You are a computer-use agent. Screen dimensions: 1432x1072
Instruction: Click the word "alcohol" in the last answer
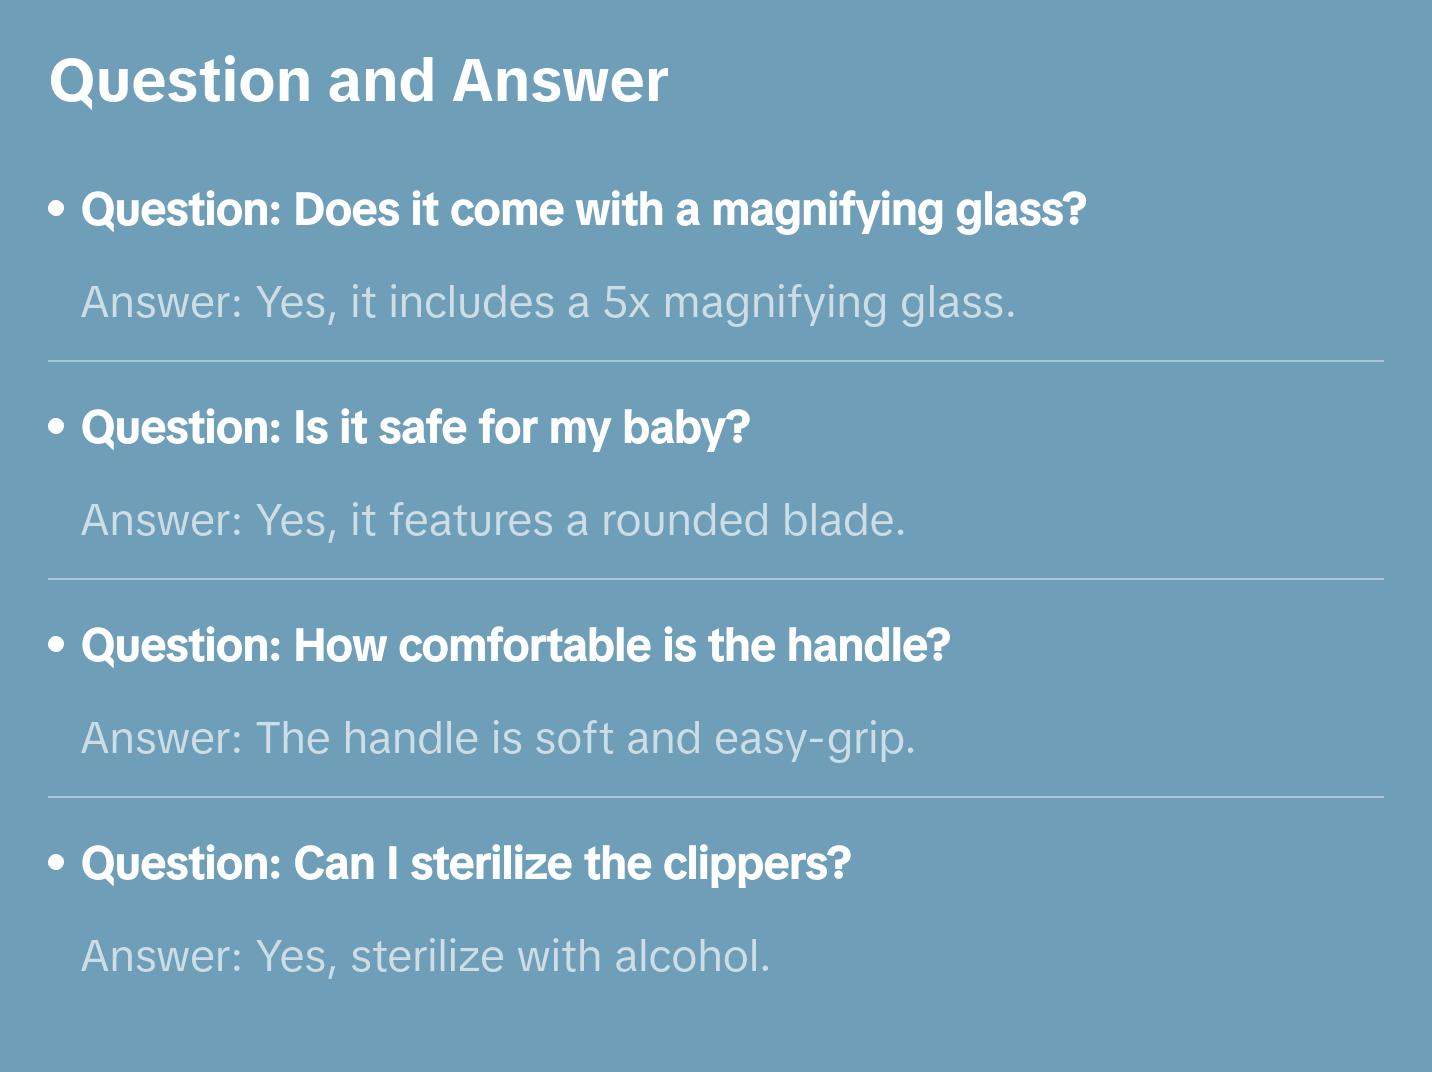pyautogui.click(x=691, y=957)
